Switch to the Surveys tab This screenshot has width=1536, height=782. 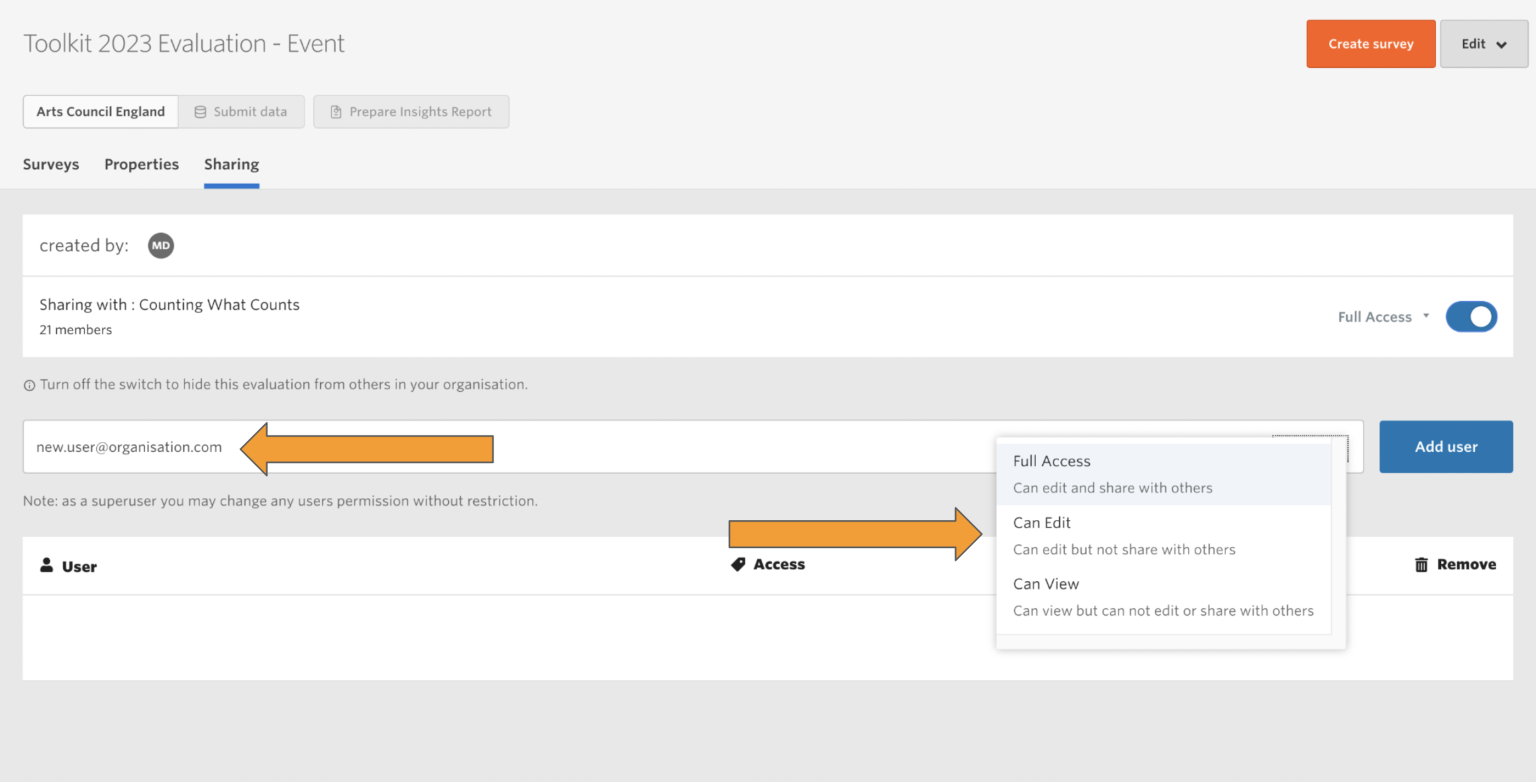click(x=51, y=164)
